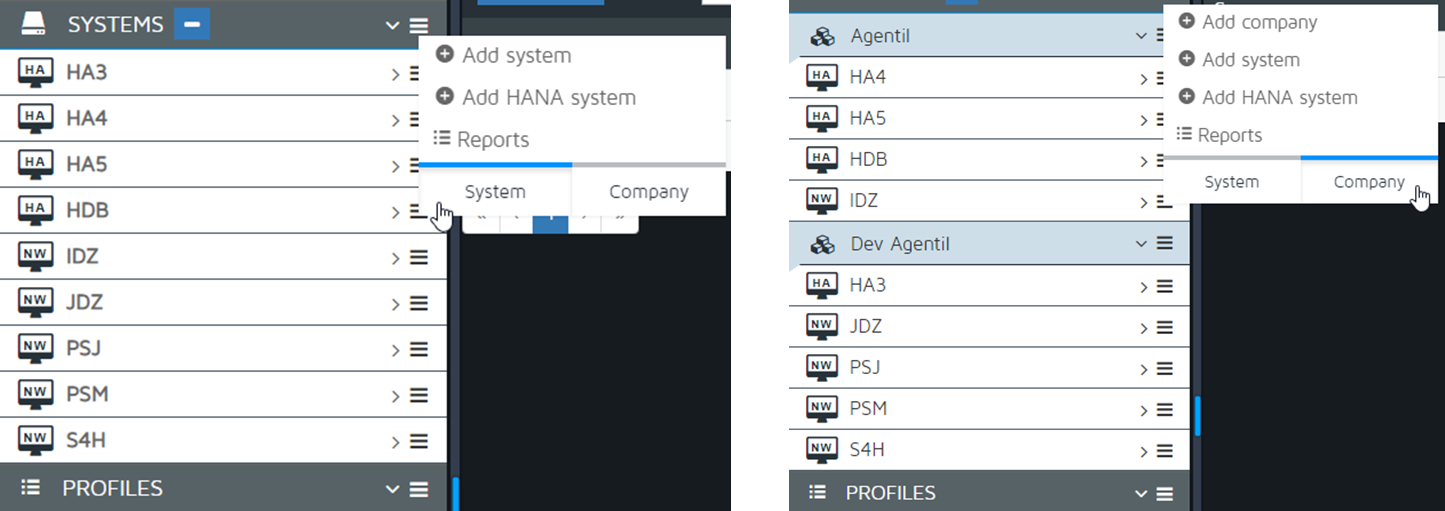The image size is (1445, 511).
Task: Click IDZ NW icon under Agentil group
Action: coord(822,201)
